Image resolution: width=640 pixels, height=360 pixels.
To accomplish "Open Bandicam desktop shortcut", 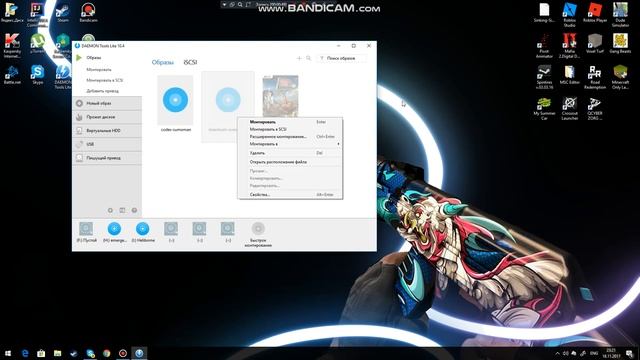I will 88,13.
